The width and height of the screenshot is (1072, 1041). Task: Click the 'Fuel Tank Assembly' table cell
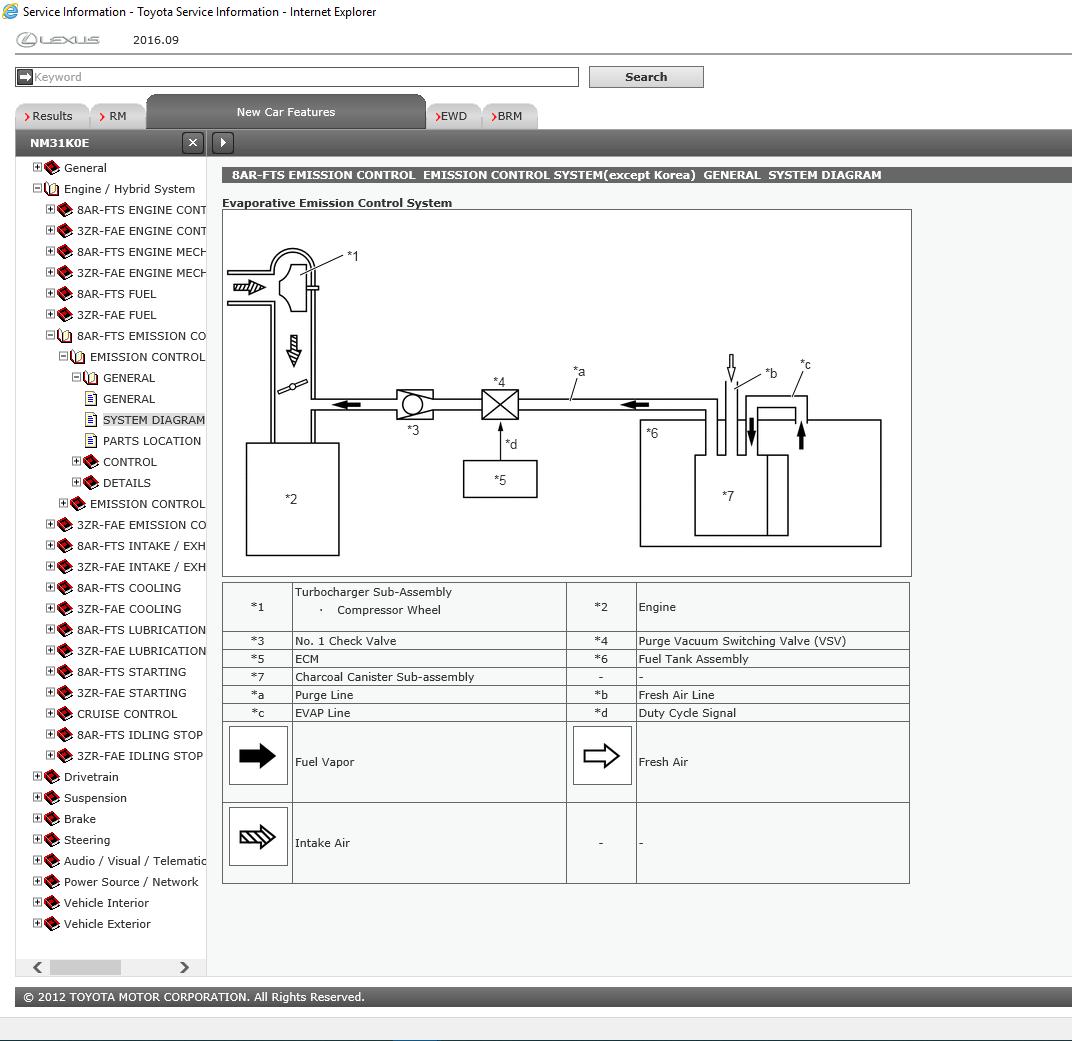[x=773, y=659]
